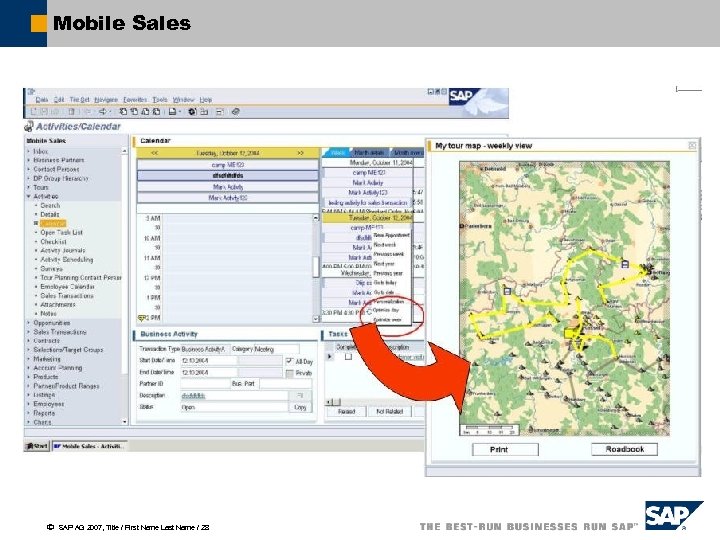Switch to the Week tab
This screenshot has width=720, height=540.
tap(338, 152)
